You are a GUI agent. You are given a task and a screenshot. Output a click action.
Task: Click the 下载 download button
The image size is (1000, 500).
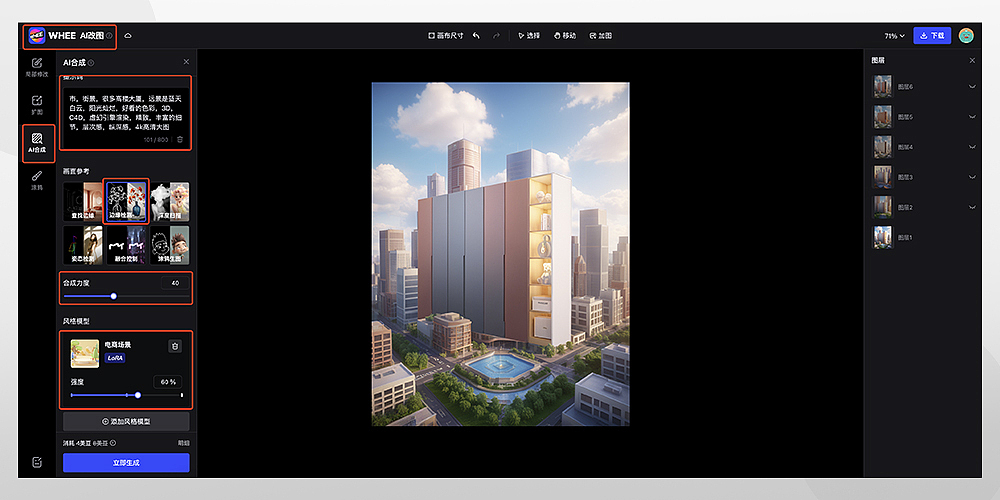932,36
